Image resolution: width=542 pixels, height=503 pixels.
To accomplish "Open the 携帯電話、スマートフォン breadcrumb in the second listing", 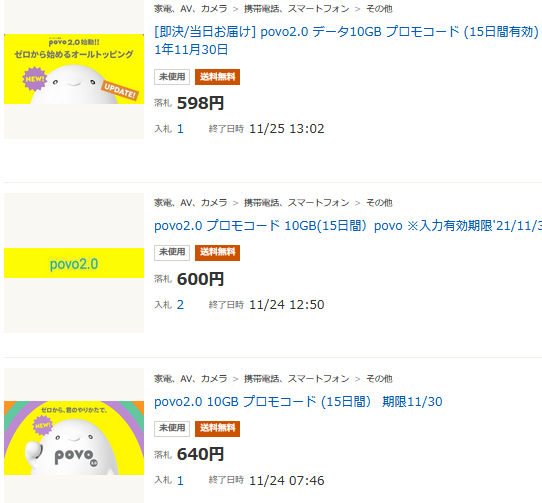I will (297, 203).
